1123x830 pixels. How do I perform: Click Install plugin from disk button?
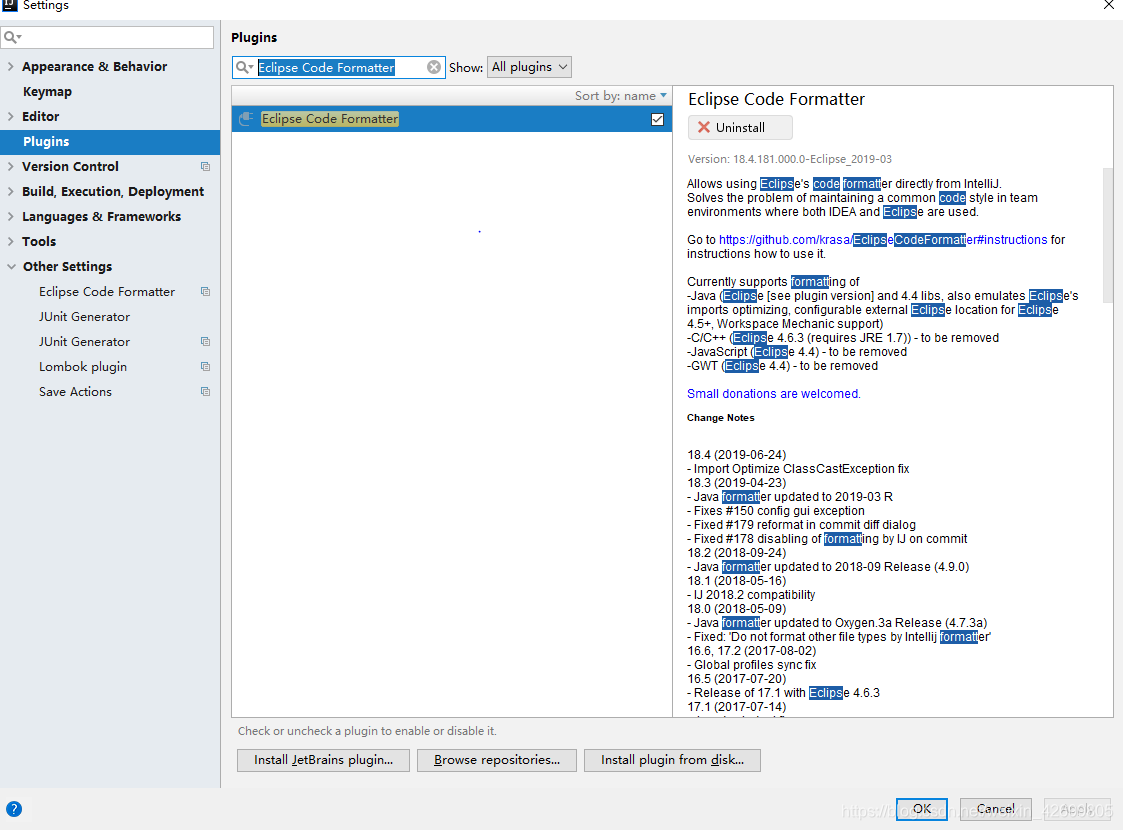672,760
